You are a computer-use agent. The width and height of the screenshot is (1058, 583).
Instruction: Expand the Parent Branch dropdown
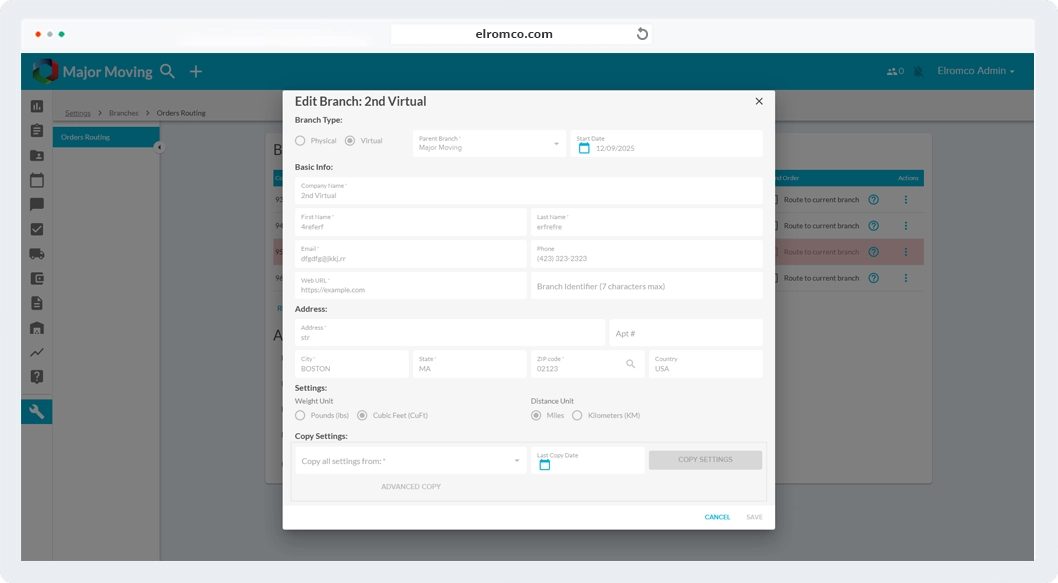pos(489,144)
